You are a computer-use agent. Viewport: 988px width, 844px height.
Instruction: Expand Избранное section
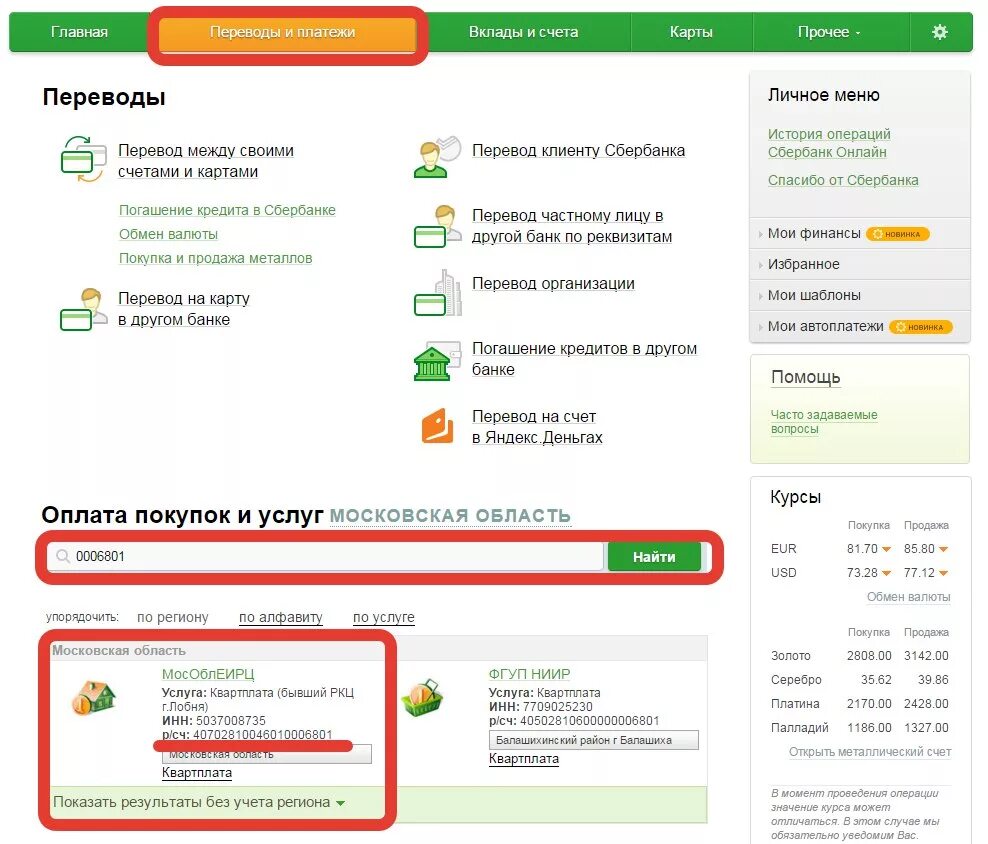click(803, 264)
